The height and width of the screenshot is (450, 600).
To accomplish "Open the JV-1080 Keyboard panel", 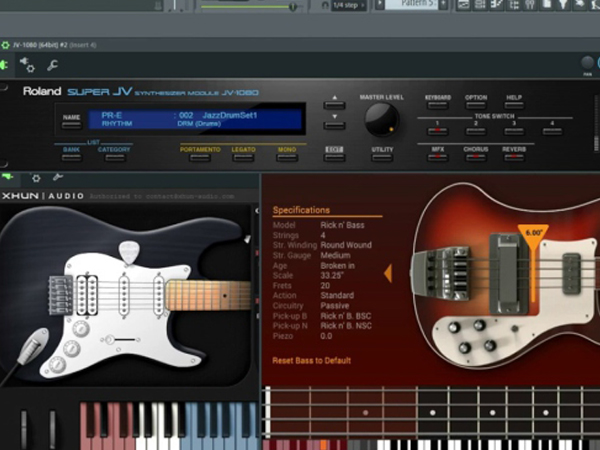I will coord(437,105).
